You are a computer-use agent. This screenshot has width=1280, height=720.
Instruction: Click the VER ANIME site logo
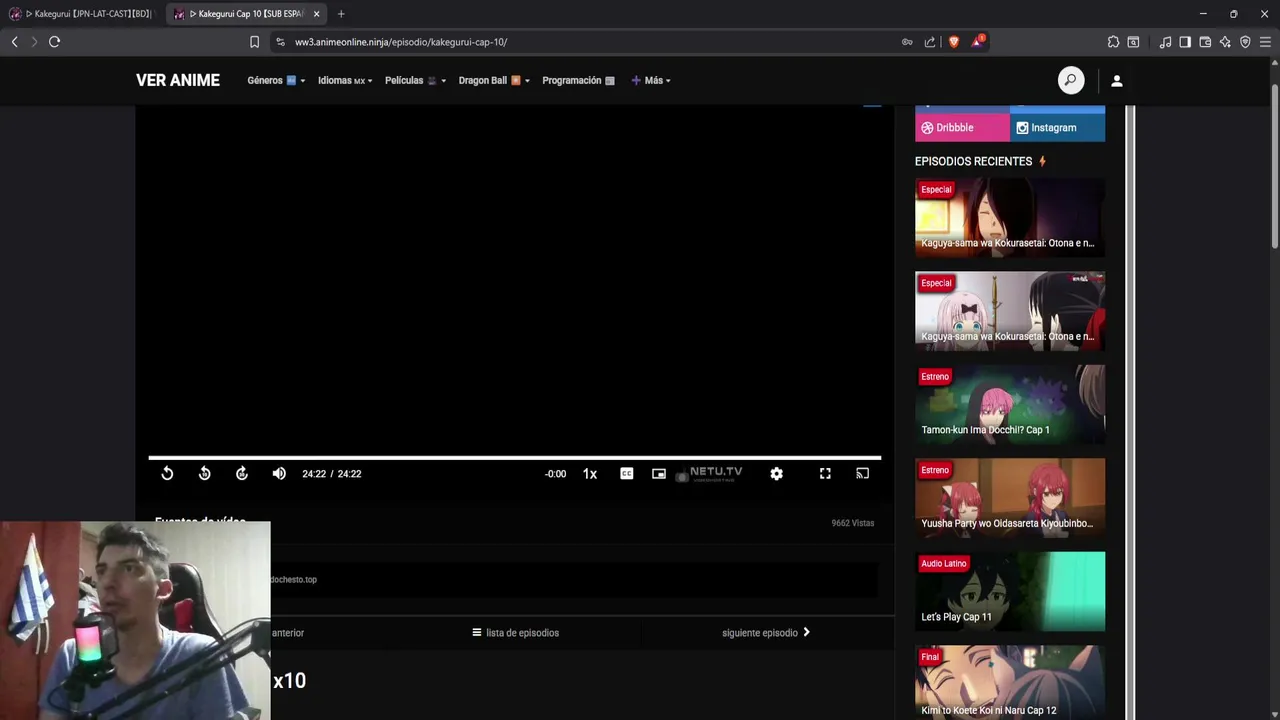point(178,80)
